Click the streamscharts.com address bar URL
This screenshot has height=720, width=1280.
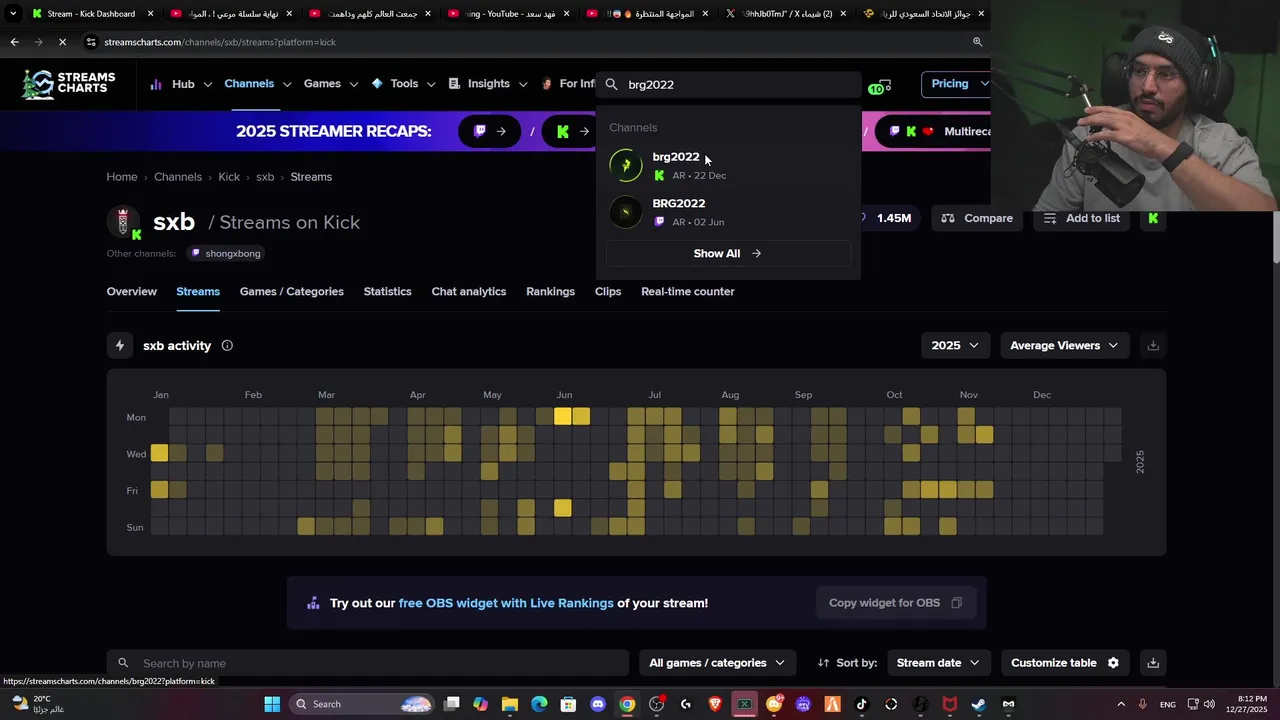click(220, 42)
